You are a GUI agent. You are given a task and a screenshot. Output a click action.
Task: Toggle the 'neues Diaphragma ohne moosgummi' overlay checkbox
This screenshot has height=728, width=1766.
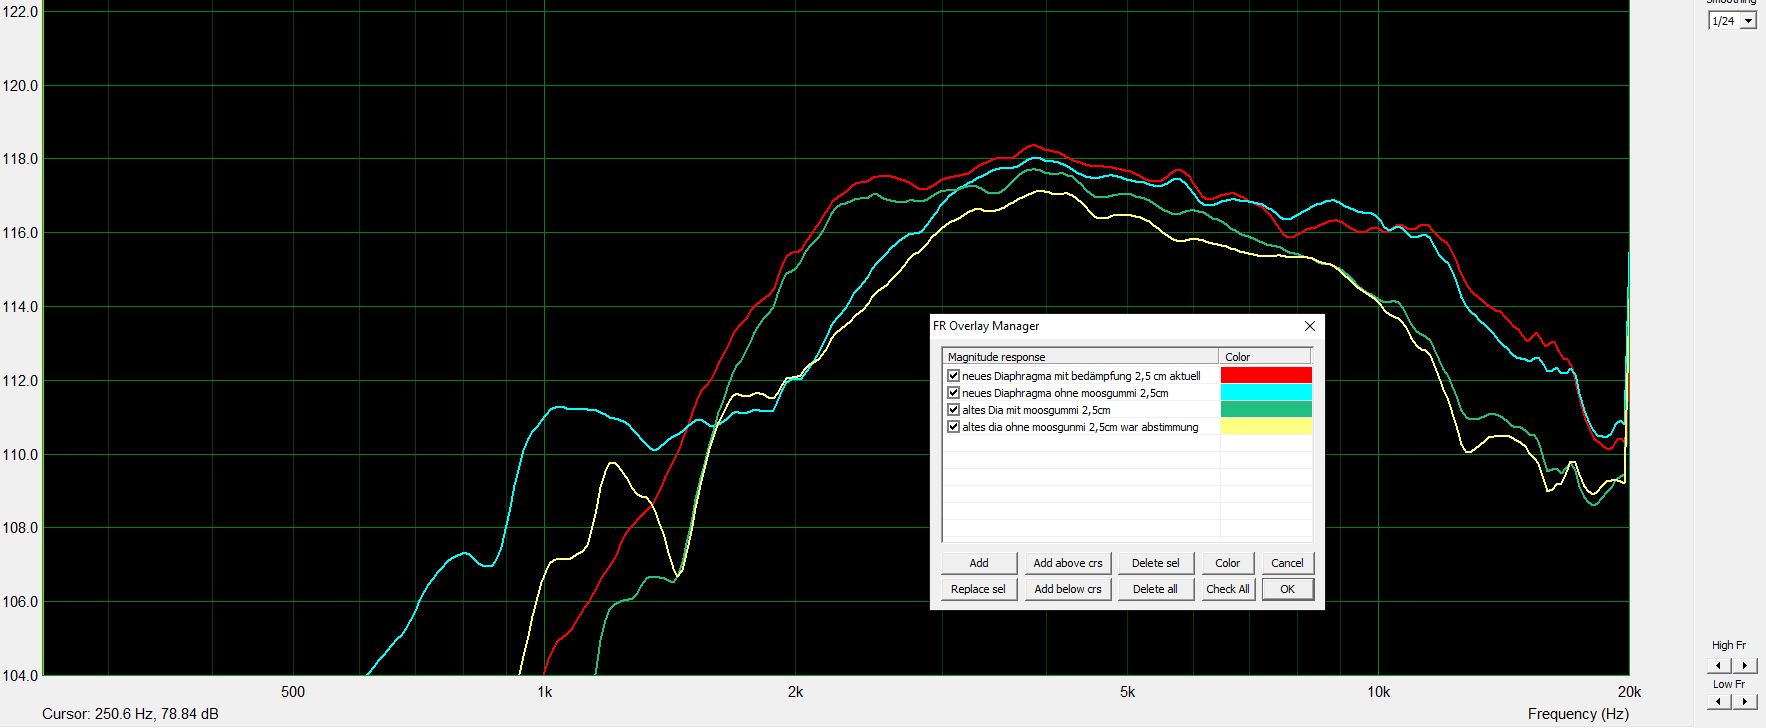coord(953,393)
